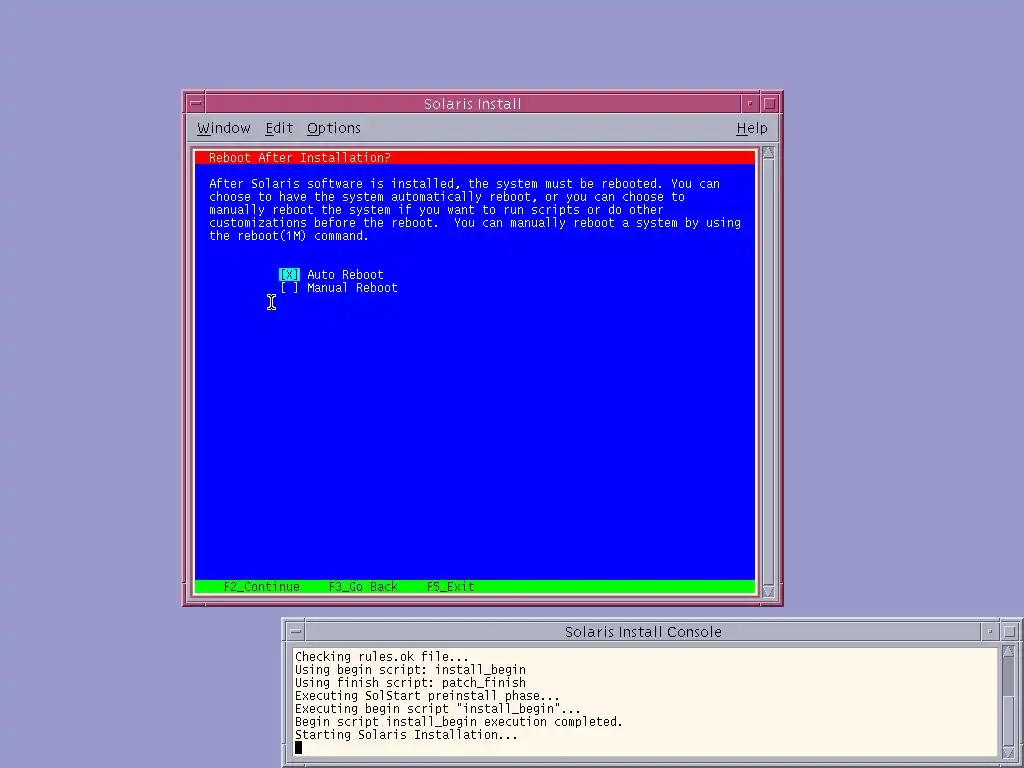Click the Solaris Install title bar

(x=473, y=103)
